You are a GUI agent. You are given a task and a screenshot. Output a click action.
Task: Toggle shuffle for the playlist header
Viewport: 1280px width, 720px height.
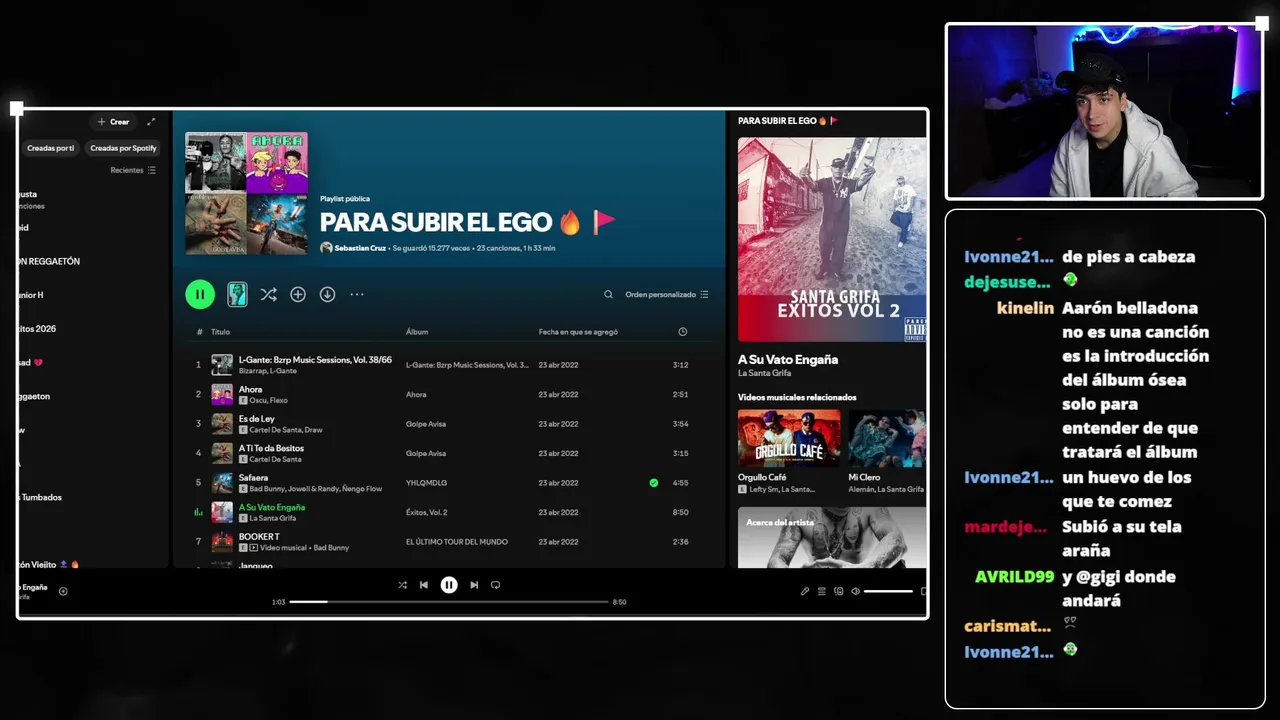coord(268,294)
